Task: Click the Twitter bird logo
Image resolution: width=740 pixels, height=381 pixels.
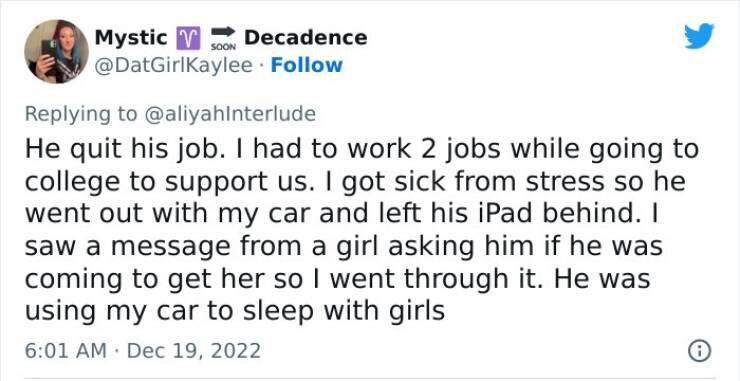Action: pyautogui.click(x=699, y=36)
